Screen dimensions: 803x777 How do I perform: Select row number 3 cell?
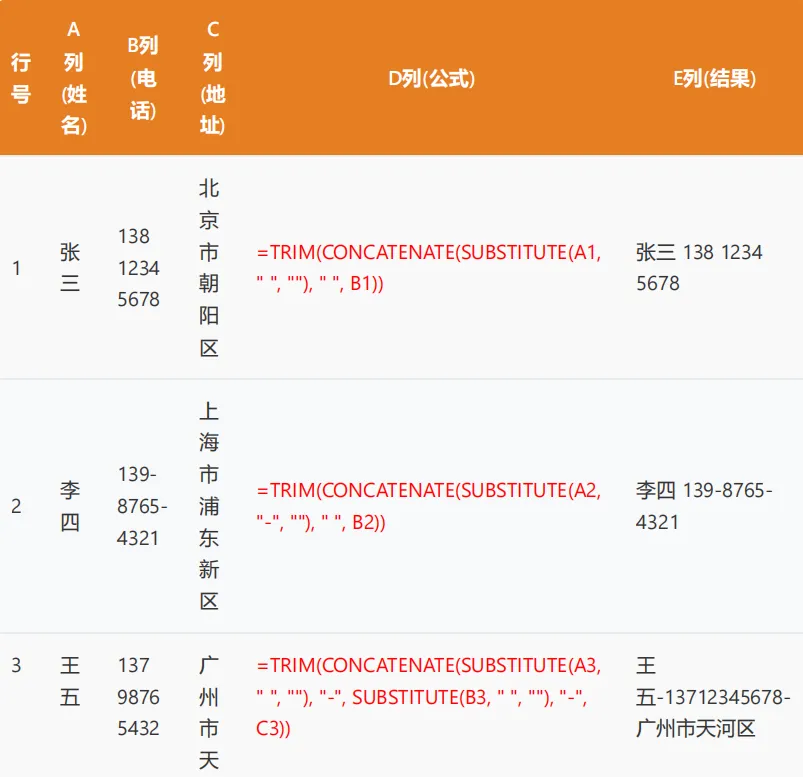click(16, 665)
